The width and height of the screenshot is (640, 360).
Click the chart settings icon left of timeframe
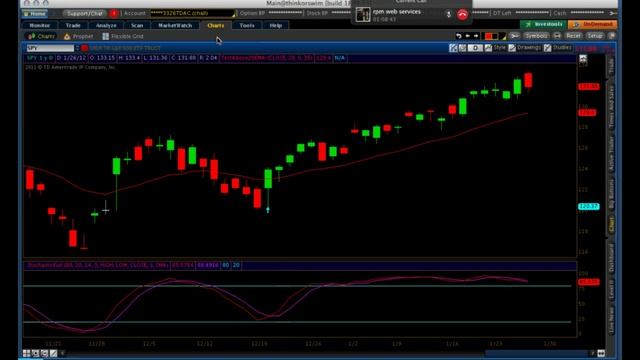pyautogui.click(x=453, y=48)
